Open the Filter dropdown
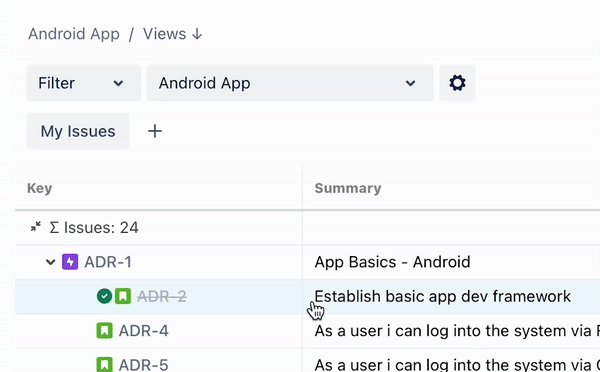Viewport: 600px width, 372px height. (84, 83)
